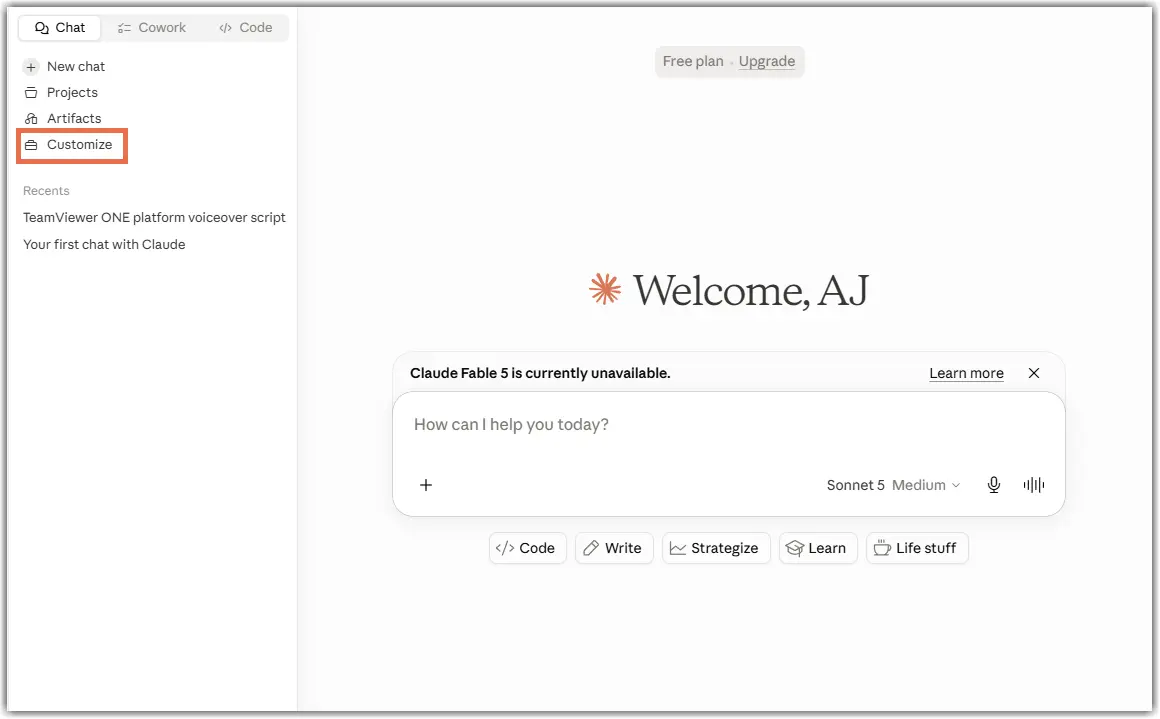Screen dimensions: 1160x719
Task: Click the Recents heading
Action: [46, 191]
